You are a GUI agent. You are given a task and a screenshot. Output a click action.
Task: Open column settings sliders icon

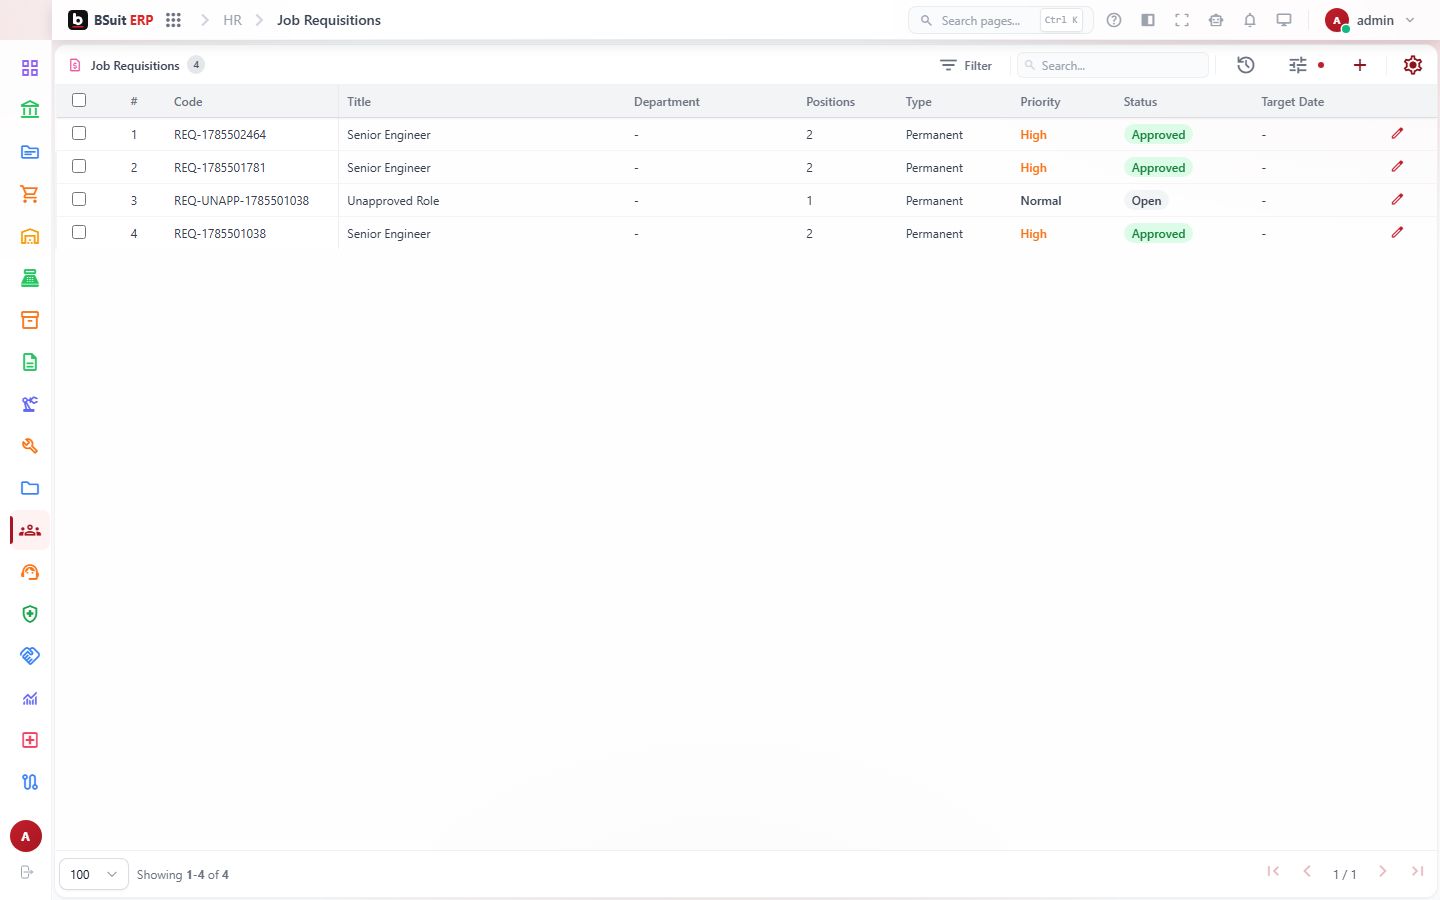1298,65
